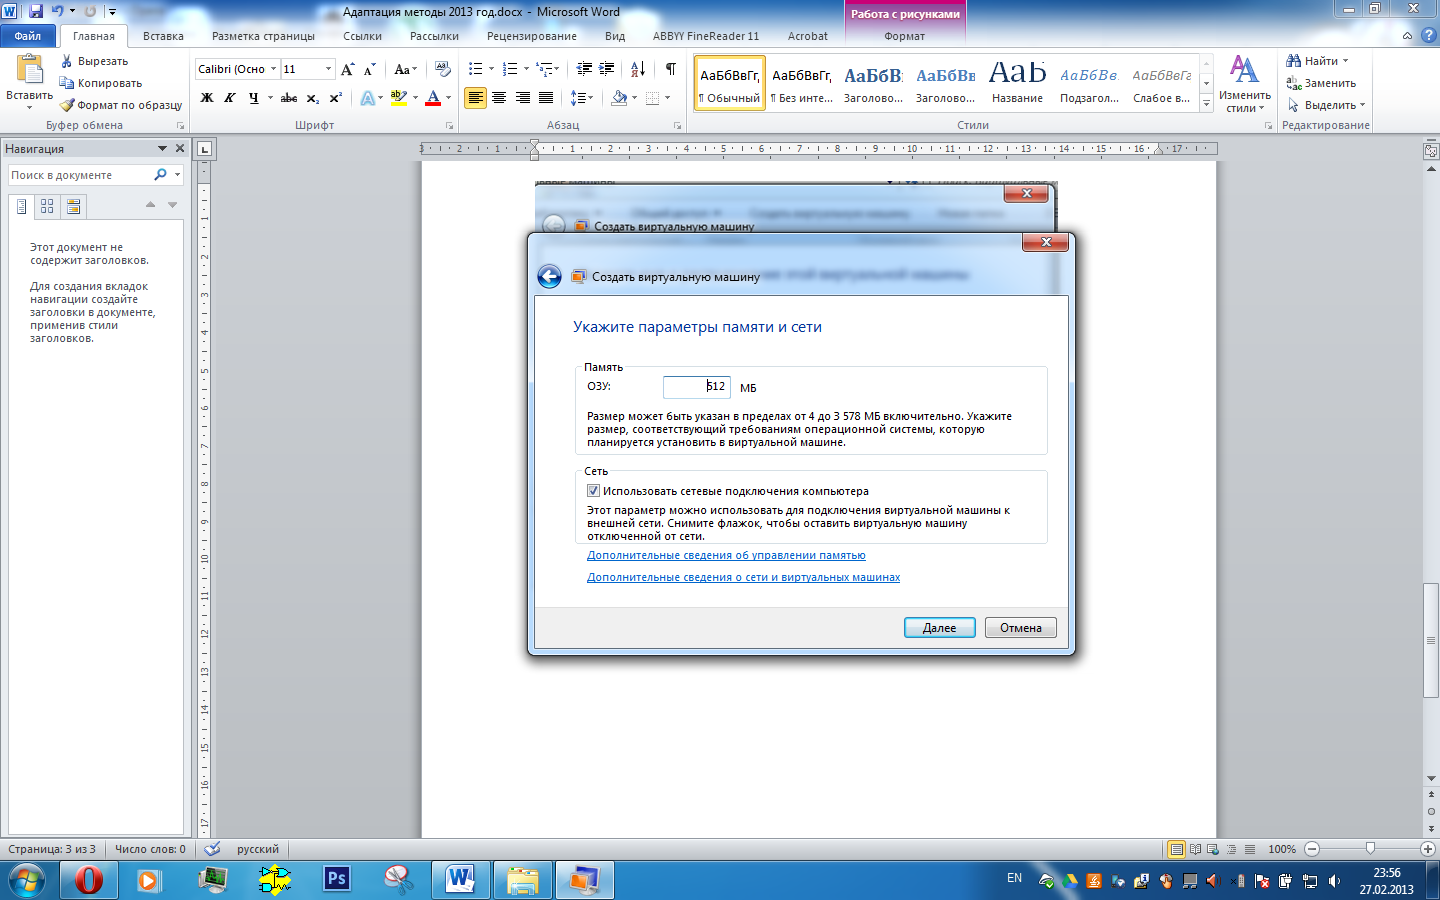Viewport: 1440px width, 900px height.
Task: Switch to Full Screen Reading view in status bar
Action: (1195, 849)
